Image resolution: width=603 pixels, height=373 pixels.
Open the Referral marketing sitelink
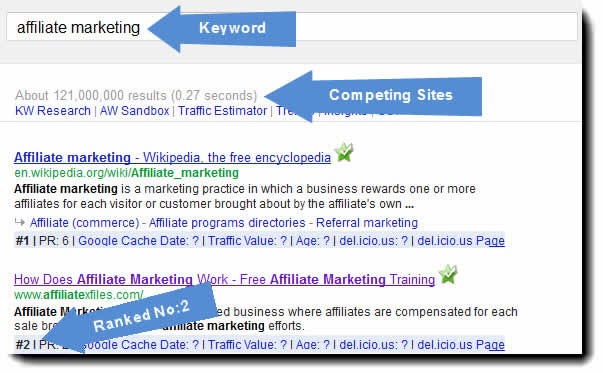(367, 223)
